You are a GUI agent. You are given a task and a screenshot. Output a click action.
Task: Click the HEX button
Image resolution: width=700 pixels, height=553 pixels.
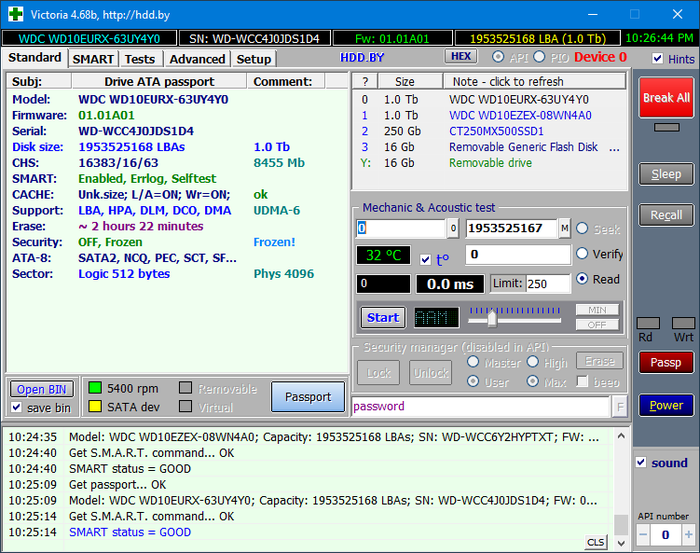click(x=461, y=56)
